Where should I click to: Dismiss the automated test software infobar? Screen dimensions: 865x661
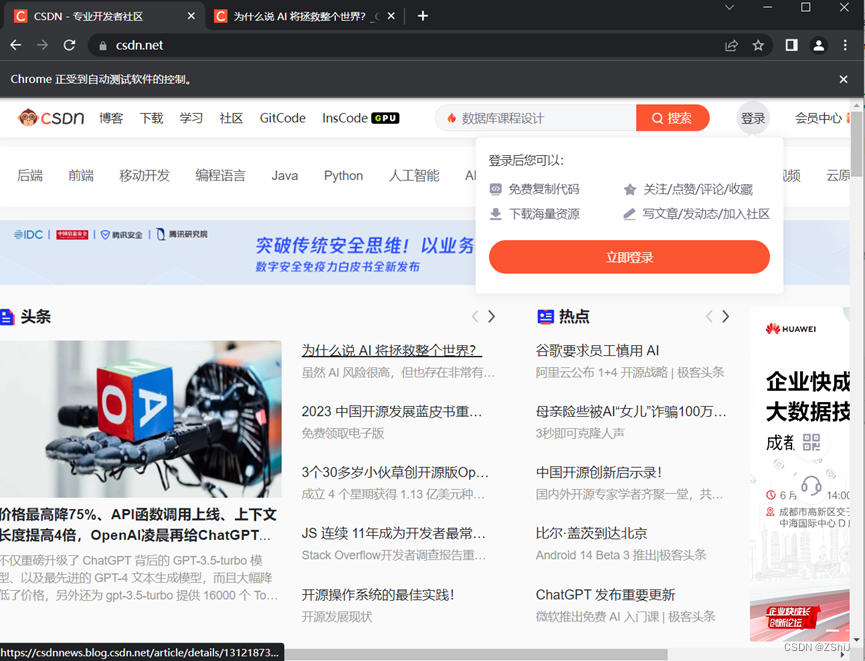(843, 79)
